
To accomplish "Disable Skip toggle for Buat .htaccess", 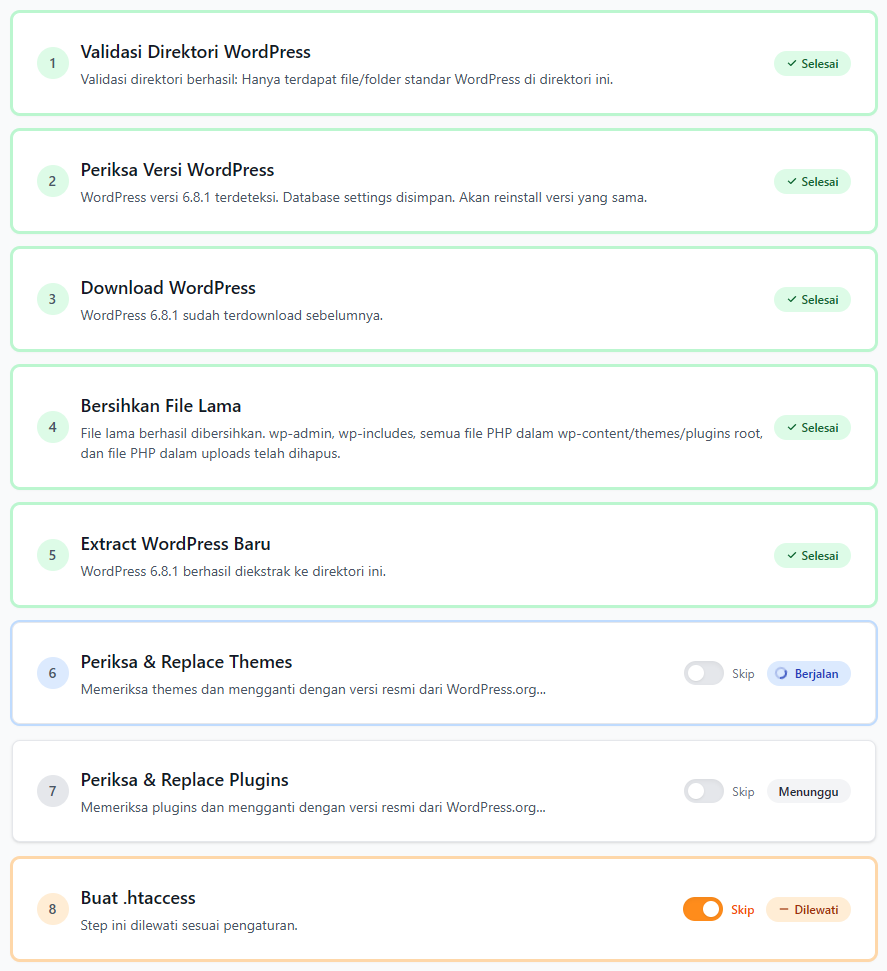I will click(x=703, y=909).
